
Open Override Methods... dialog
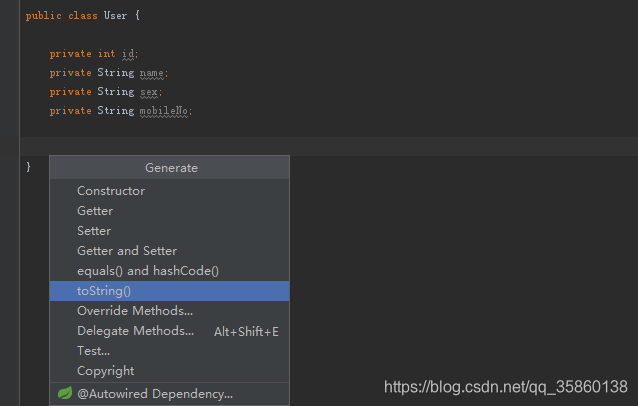[x=169, y=311]
